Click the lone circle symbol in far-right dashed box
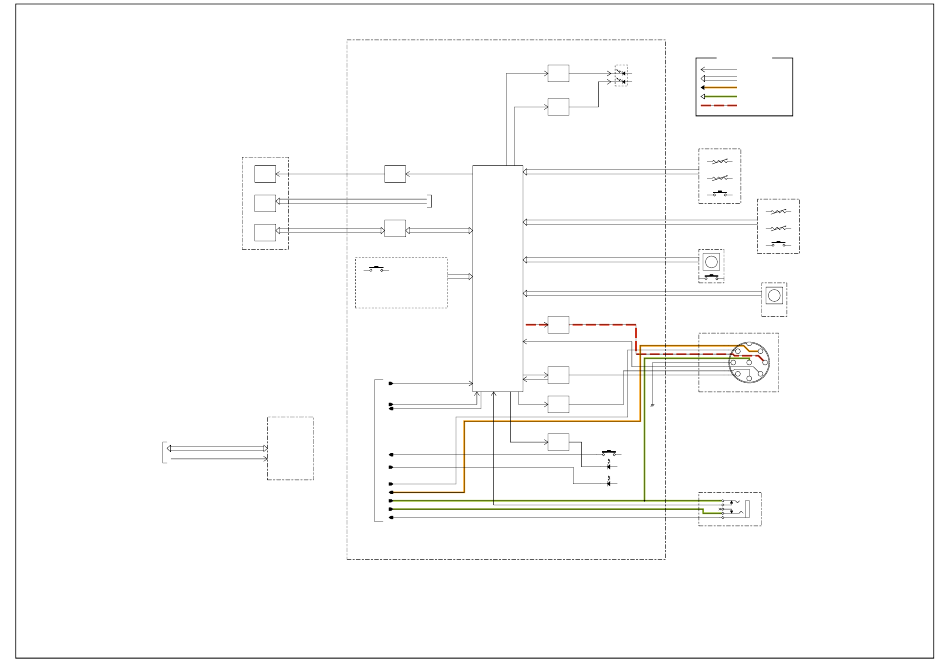This screenshot has height=660, width=950. coord(774,296)
